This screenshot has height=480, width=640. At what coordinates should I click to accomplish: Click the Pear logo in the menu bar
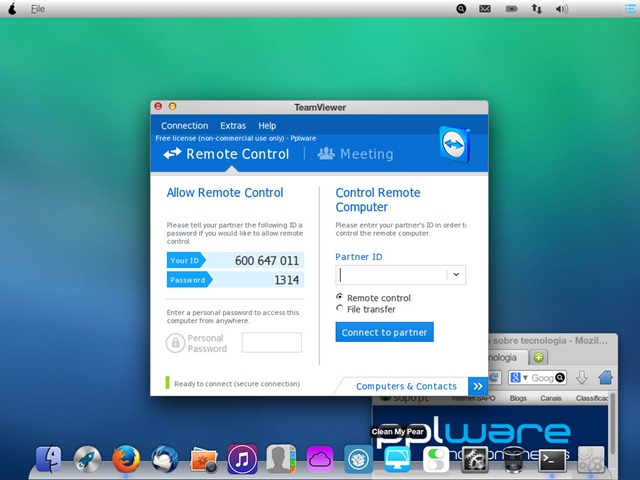[x=12, y=9]
